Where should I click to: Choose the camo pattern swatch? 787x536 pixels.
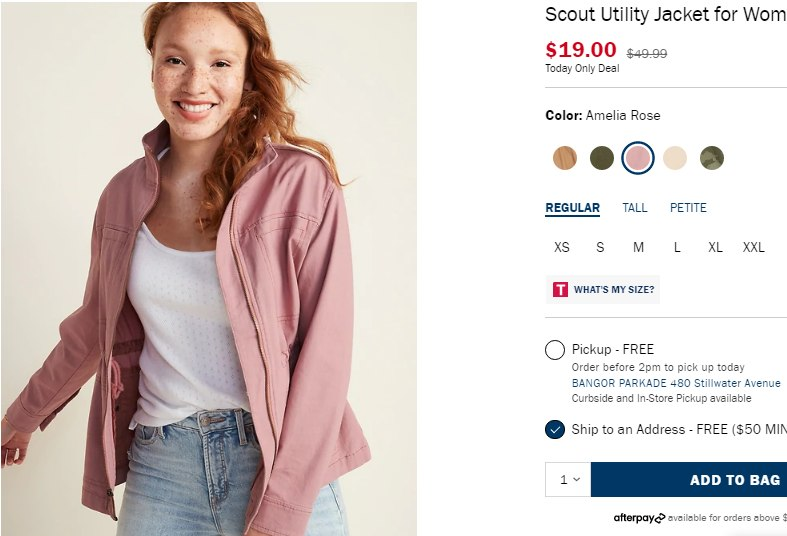711,158
